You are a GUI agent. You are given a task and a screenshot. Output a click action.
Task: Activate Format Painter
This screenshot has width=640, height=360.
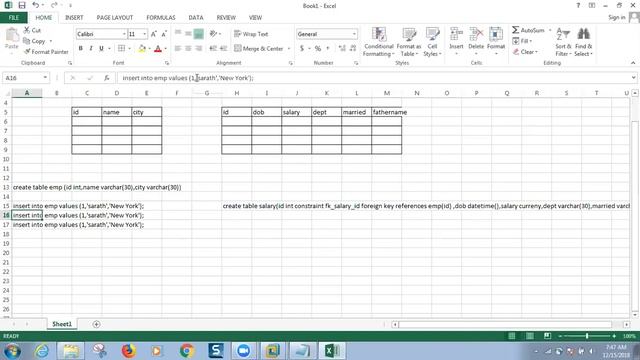coord(46,52)
